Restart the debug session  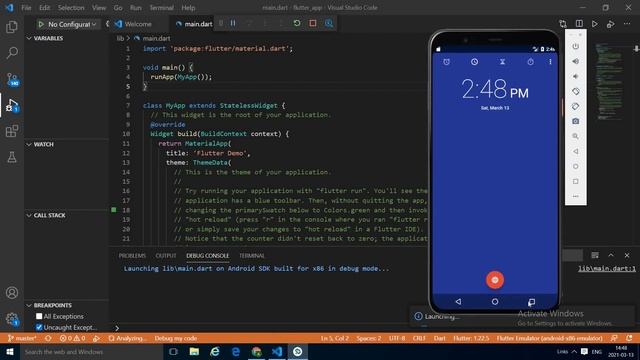click(297, 23)
